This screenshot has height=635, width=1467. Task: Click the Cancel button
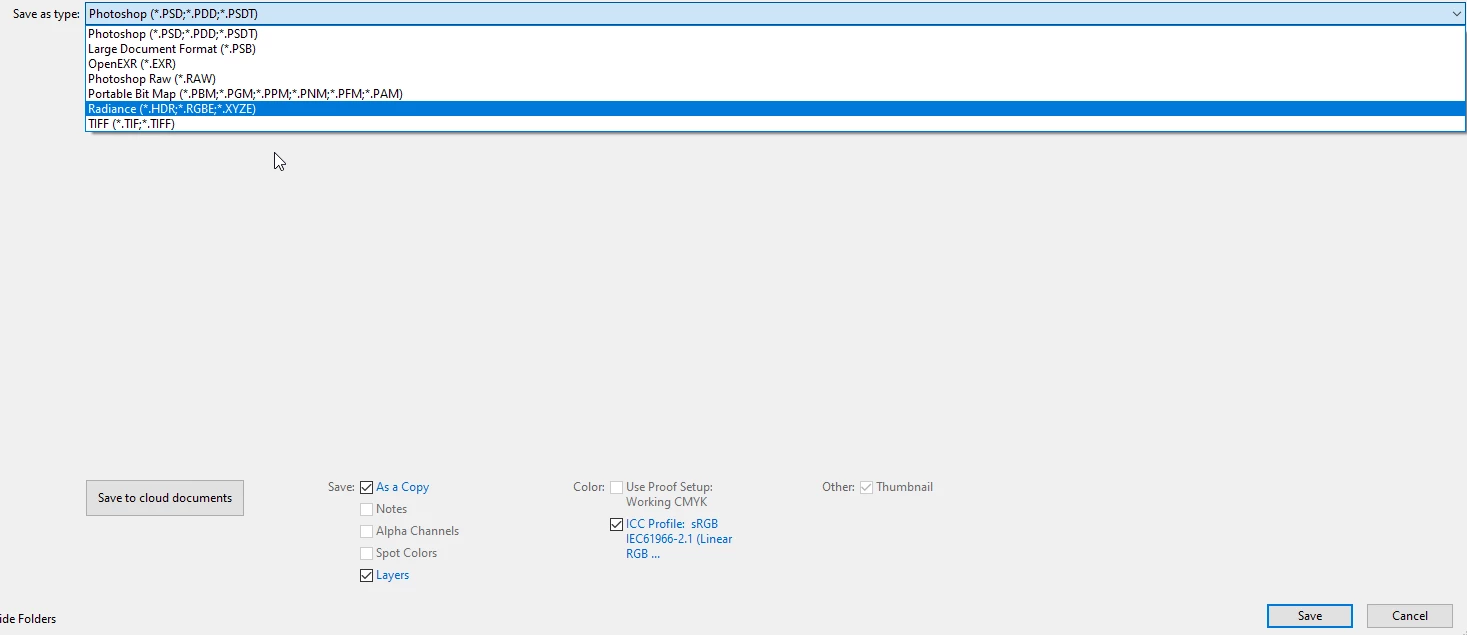tap(1410, 616)
